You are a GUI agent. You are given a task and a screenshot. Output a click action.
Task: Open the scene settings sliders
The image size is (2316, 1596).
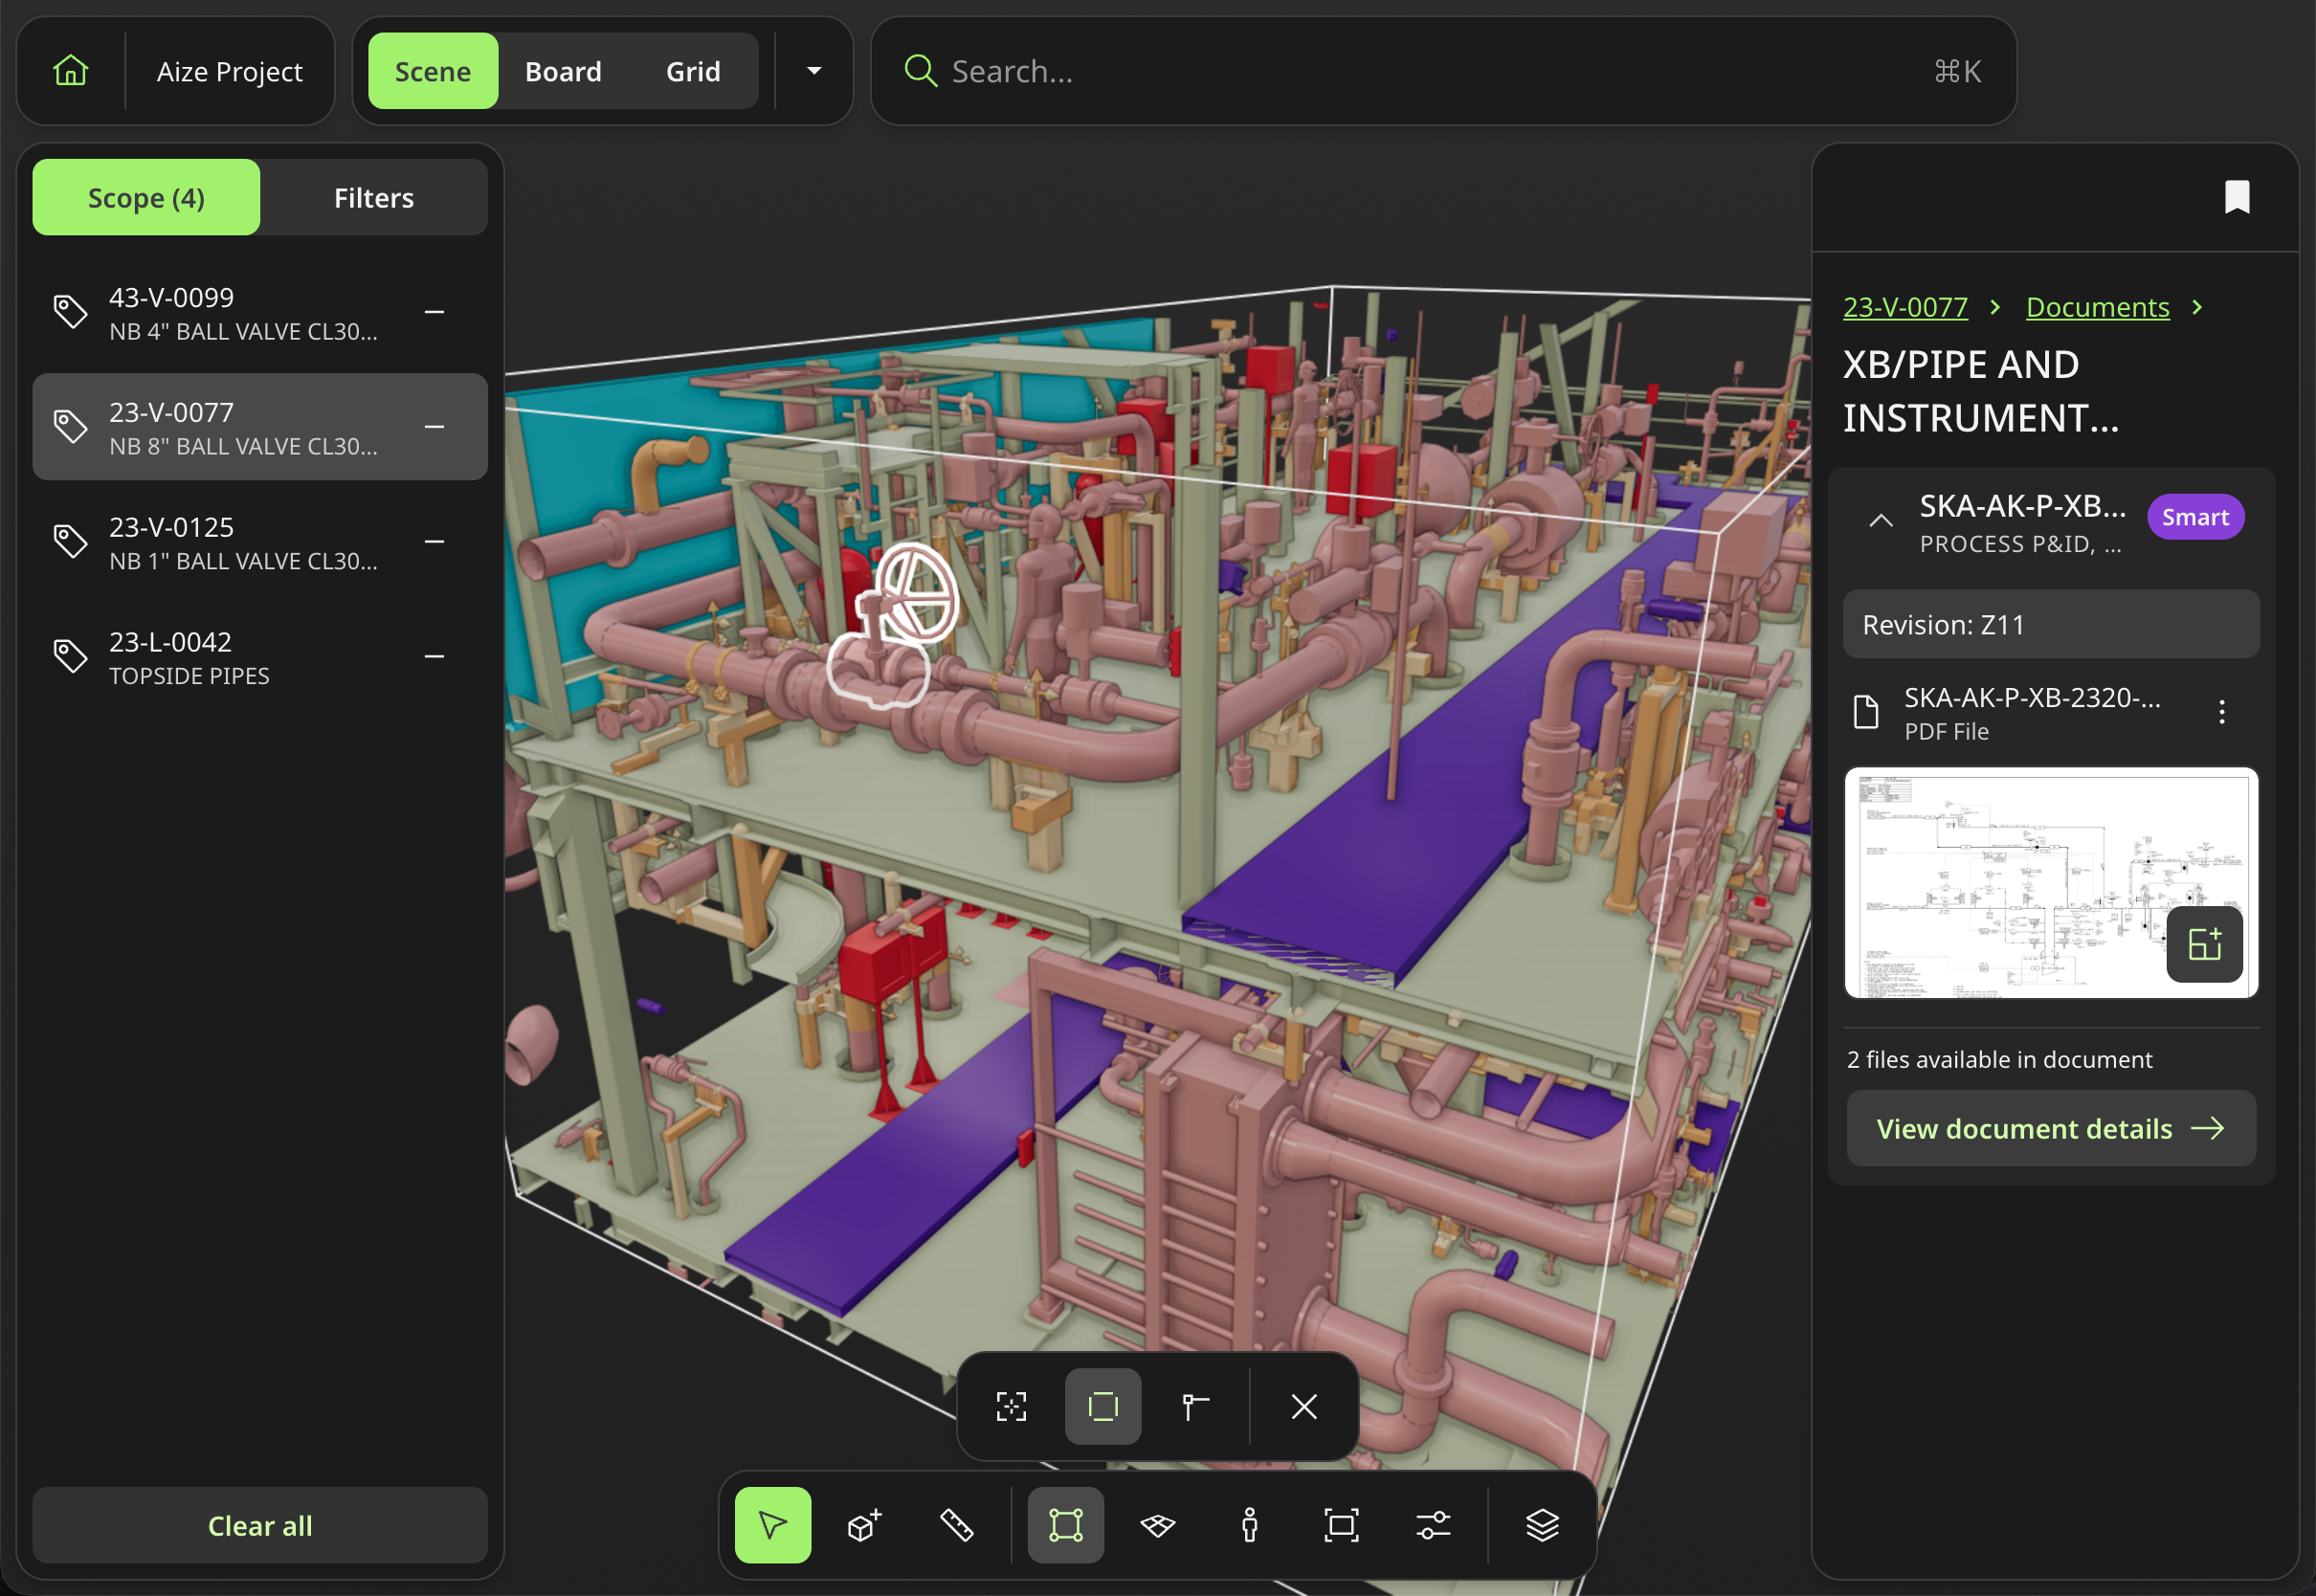[1433, 1524]
